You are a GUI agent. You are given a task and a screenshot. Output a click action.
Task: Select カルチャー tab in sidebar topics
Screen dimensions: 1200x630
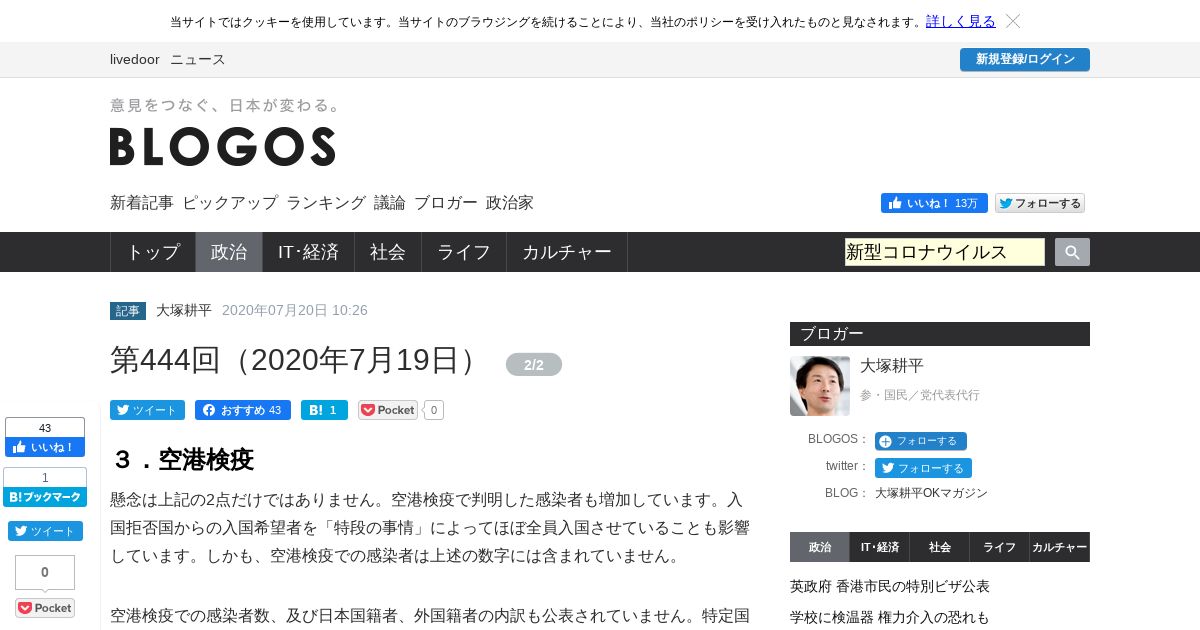[x=1060, y=547]
